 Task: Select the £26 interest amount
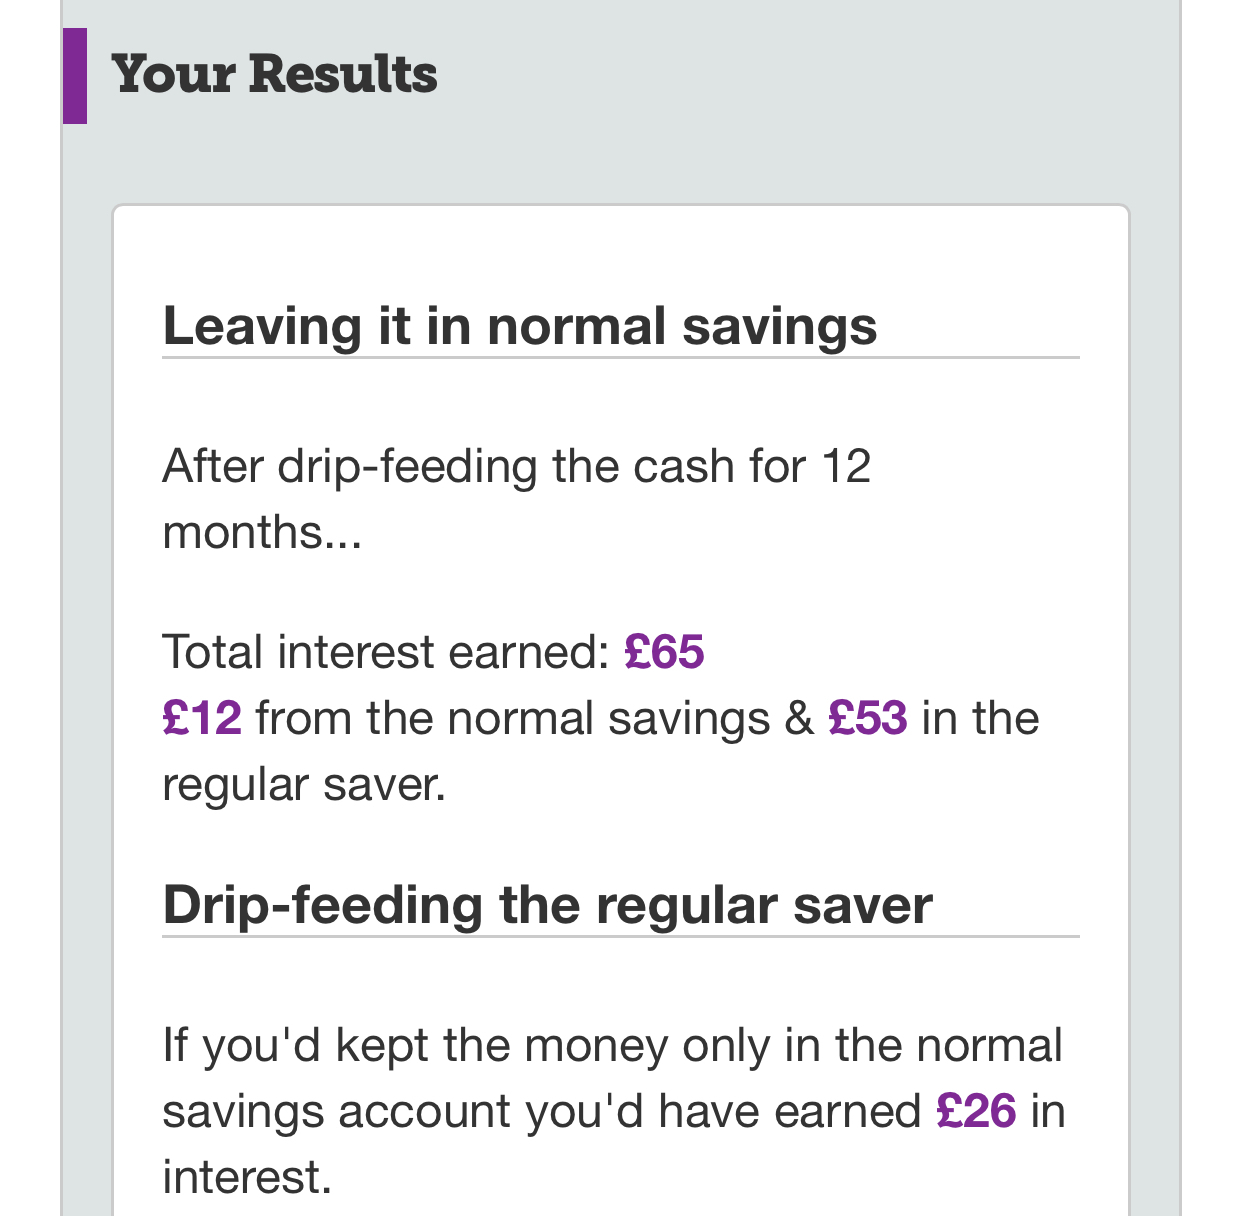976,1112
